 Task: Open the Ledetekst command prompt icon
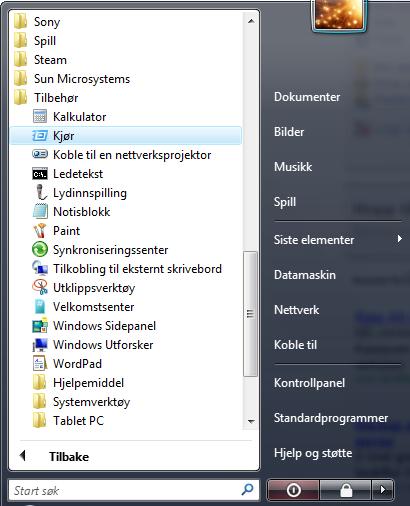tap(40, 174)
